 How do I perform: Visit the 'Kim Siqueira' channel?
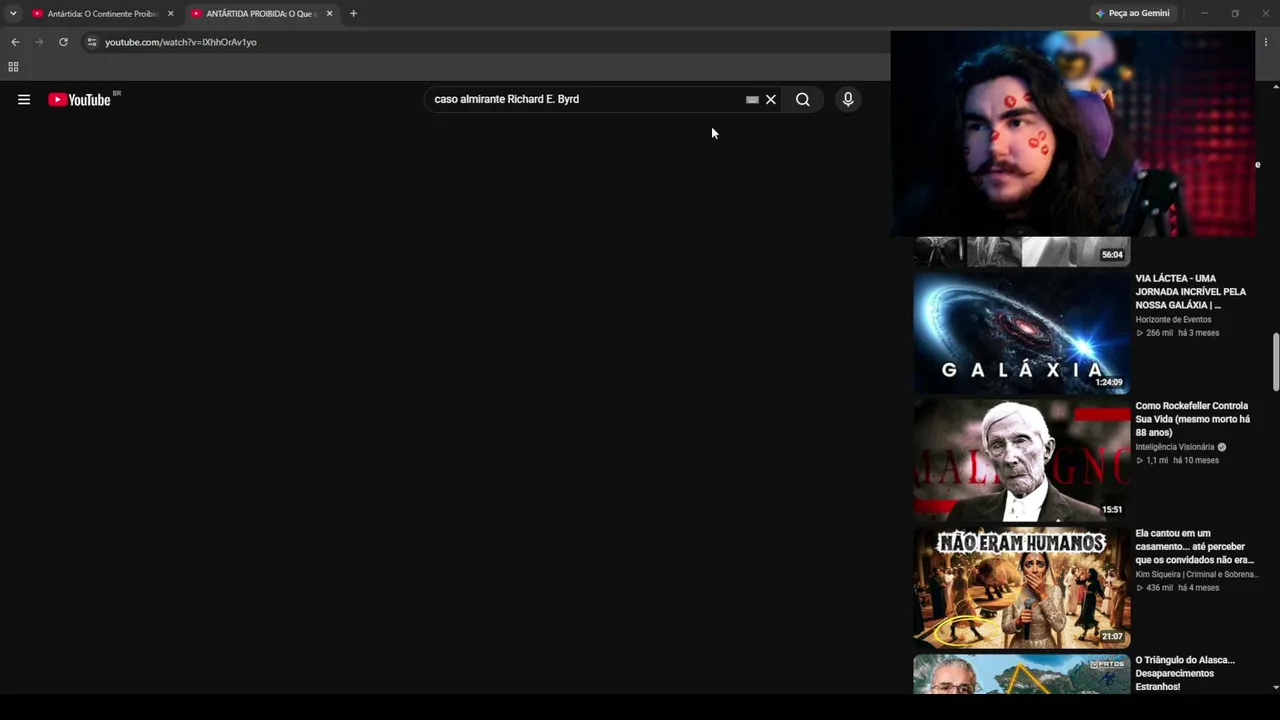coord(1197,574)
